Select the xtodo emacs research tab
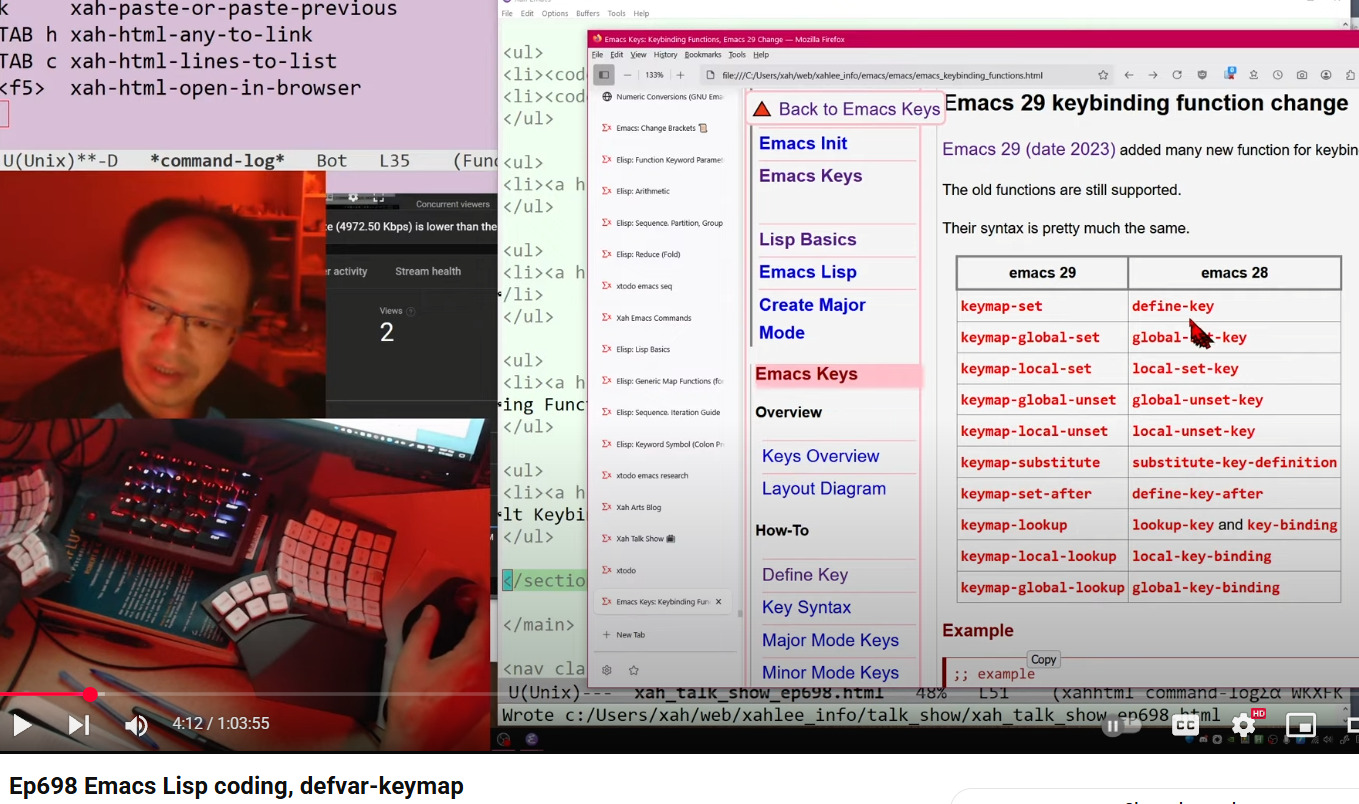 (x=663, y=475)
